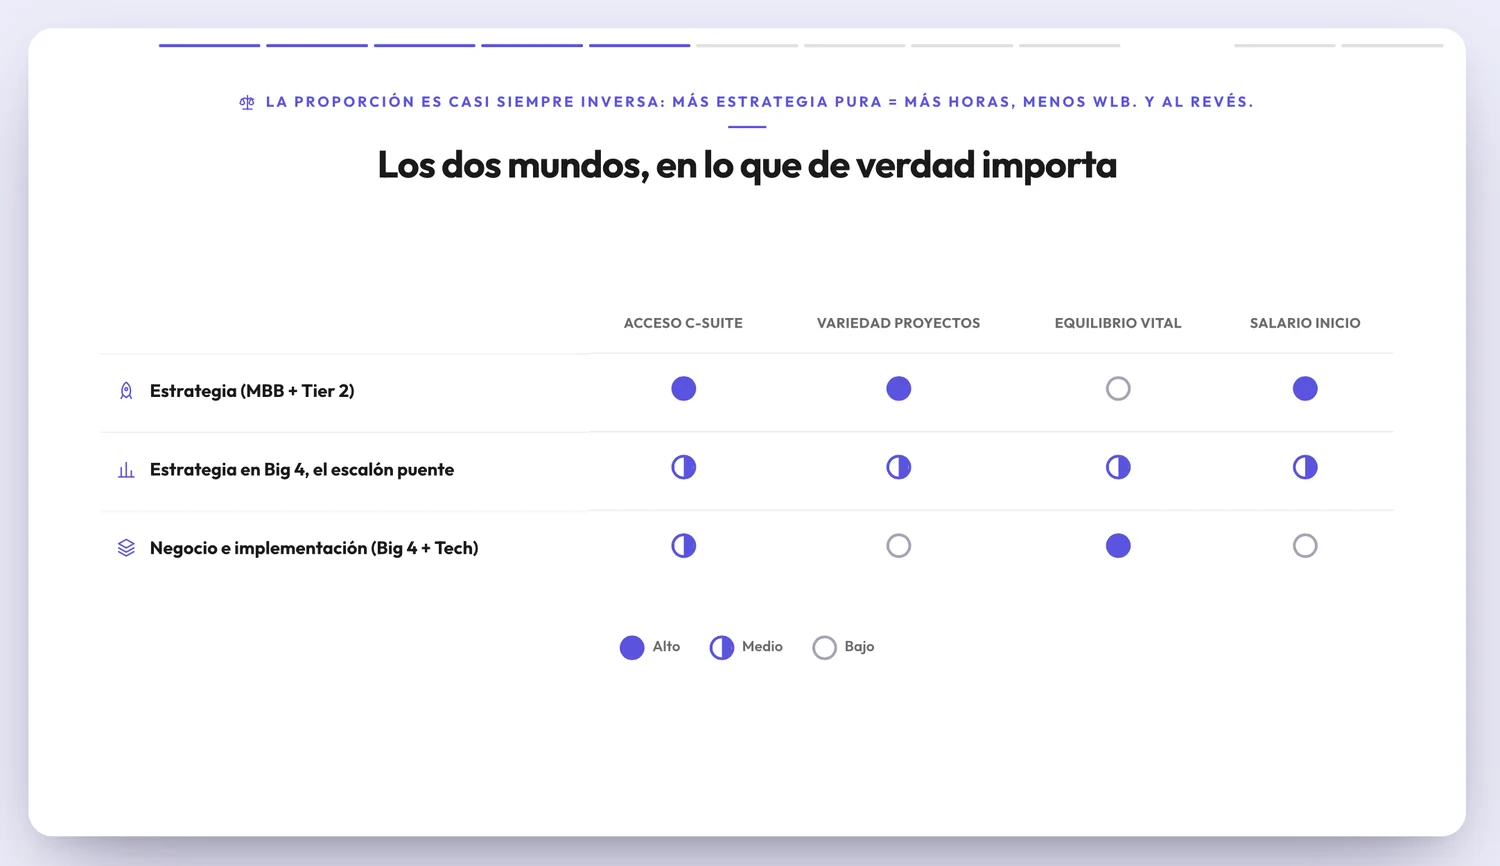Image resolution: width=1500 pixels, height=866 pixels.
Task: Click the empty Variedad Proyectos circle for Negocio e implementación
Action: (x=898, y=545)
